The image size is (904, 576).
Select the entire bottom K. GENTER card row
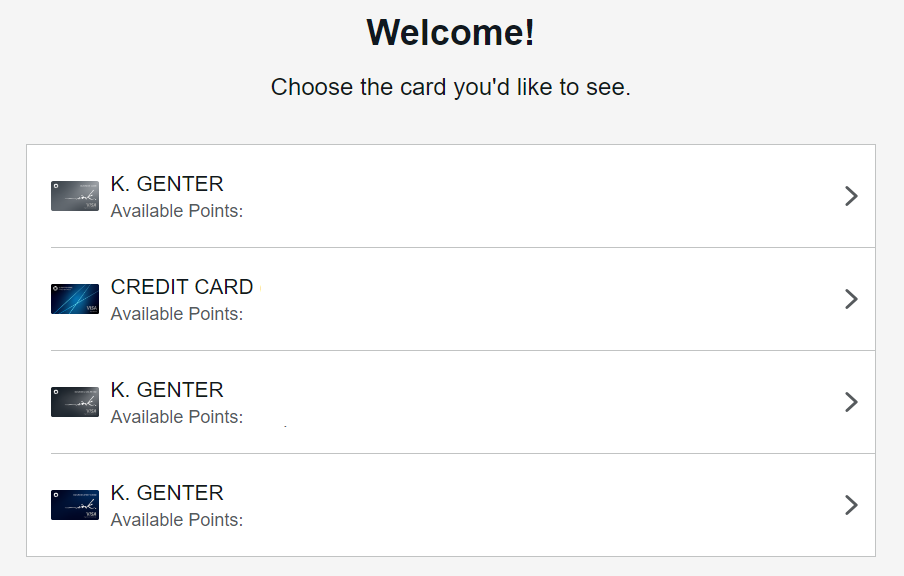click(452, 505)
